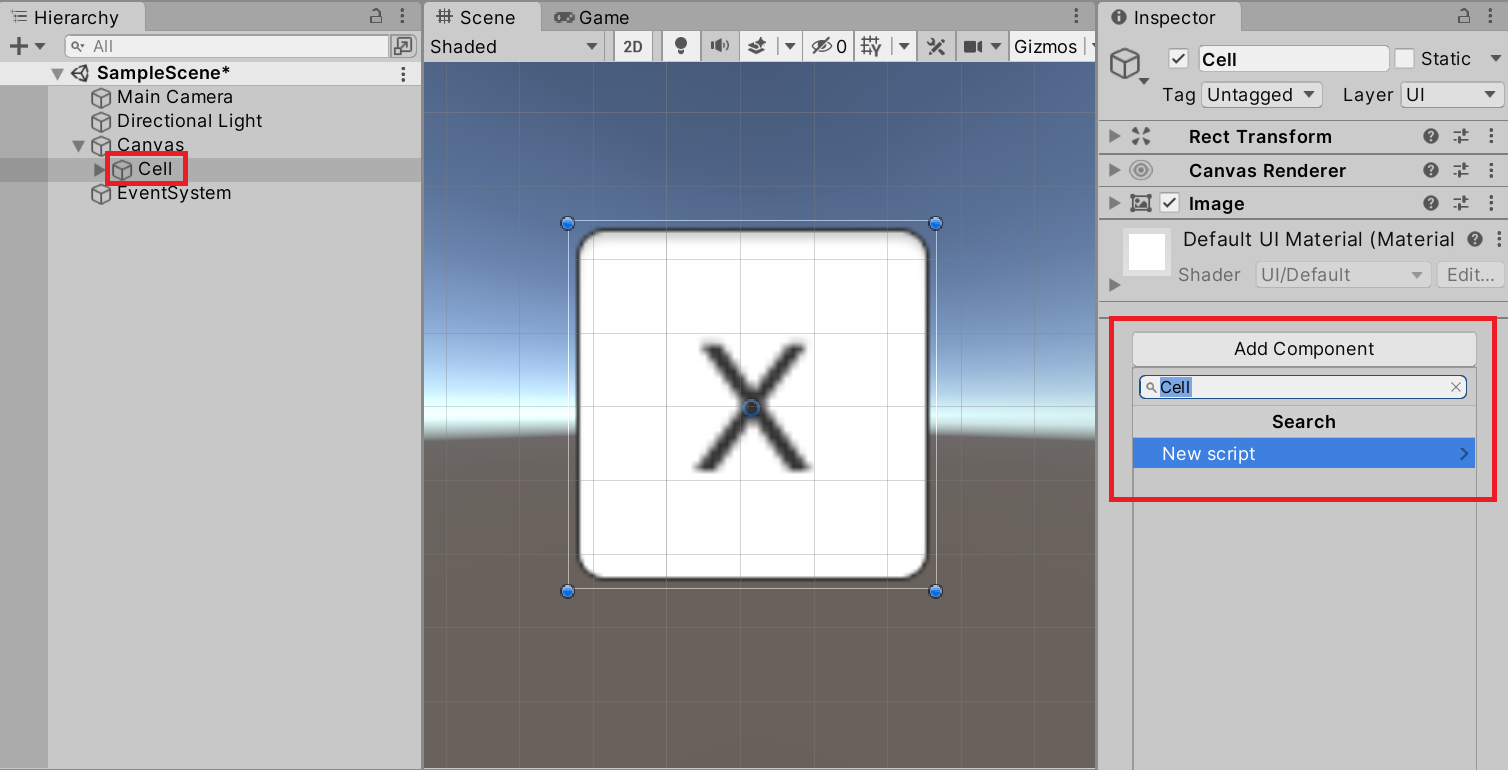
Task: Click the Add Component button
Action: point(1303,349)
